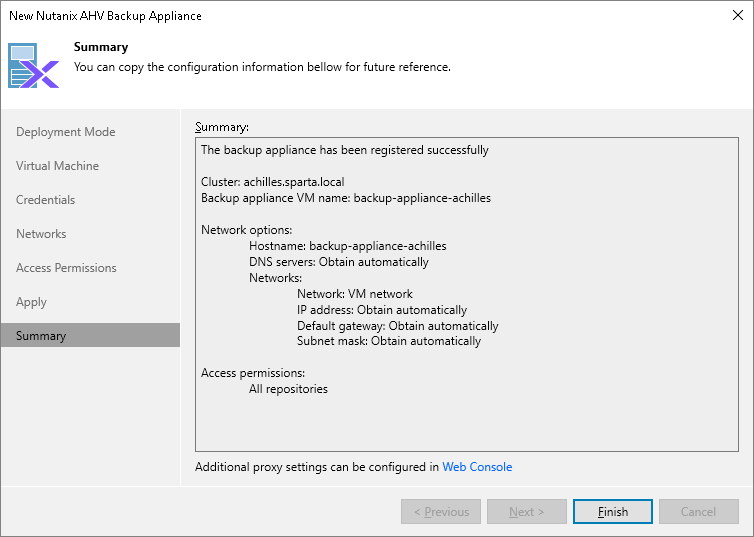This screenshot has height=537, width=754.
Task: Click the dialog title bar text
Action: click(105, 16)
